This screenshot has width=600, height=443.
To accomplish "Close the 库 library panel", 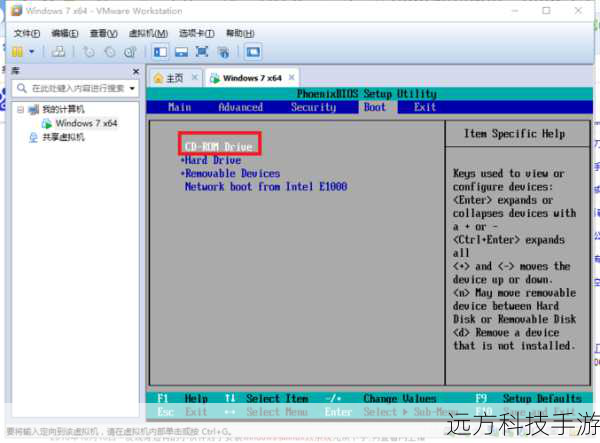I will click(x=135, y=72).
